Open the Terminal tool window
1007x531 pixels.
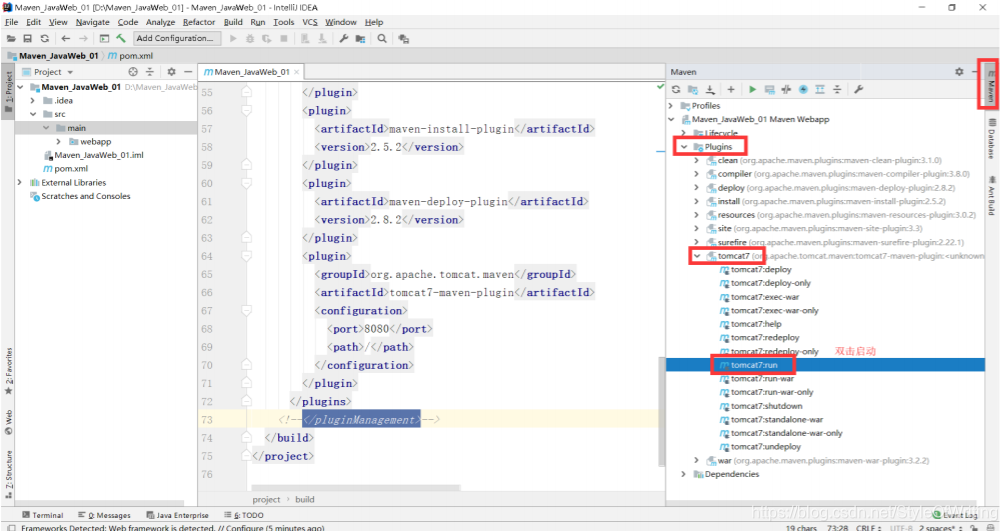pos(42,515)
